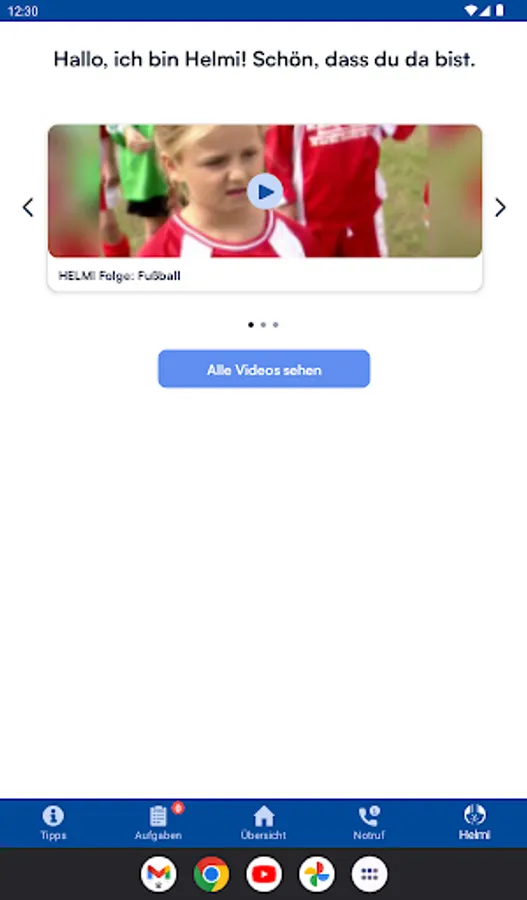The height and width of the screenshot is (900, 527).
Task: Select the second carousel page dot
Action: (x=263, y=325)
